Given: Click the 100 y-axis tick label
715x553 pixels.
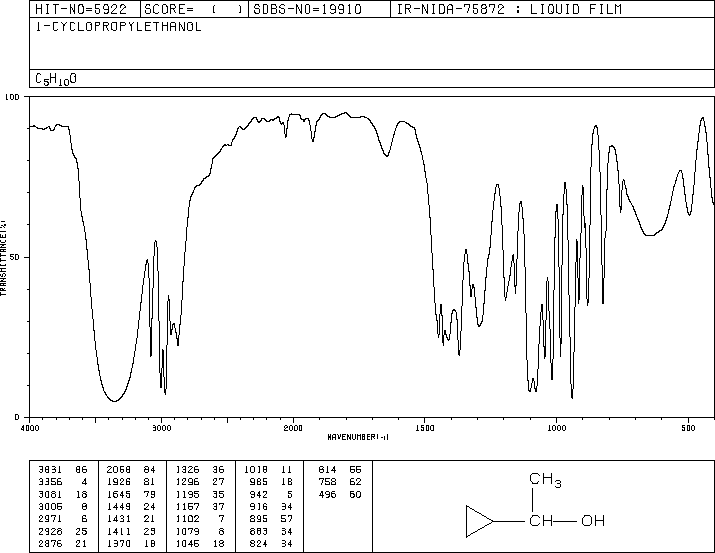Looking at the screenshot, I should pyautogui.click(x=12, y=97).
